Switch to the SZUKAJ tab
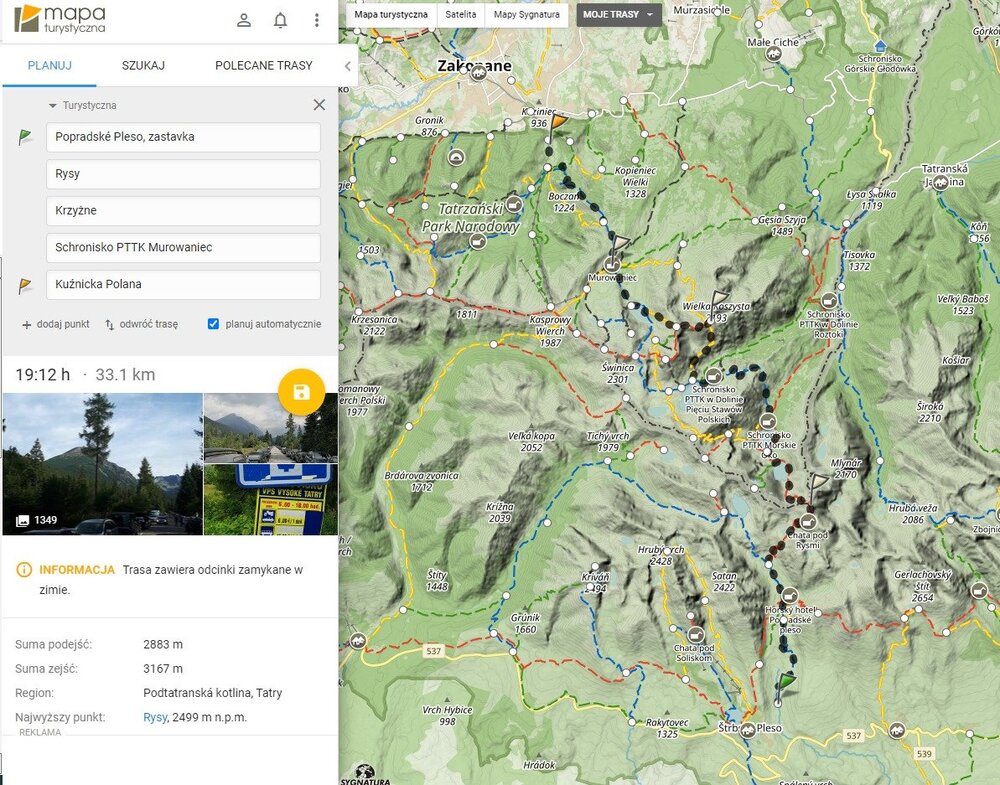This screenshot has width=1000, height=785. 143,66
